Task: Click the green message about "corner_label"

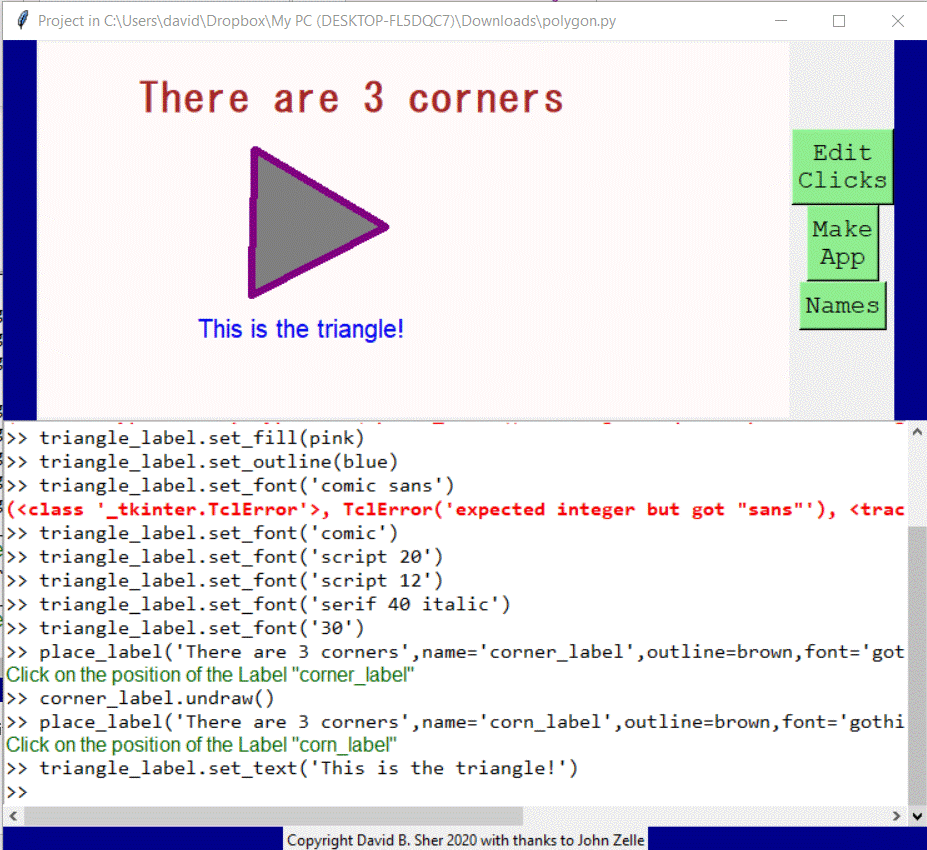Action: point(210,674)
